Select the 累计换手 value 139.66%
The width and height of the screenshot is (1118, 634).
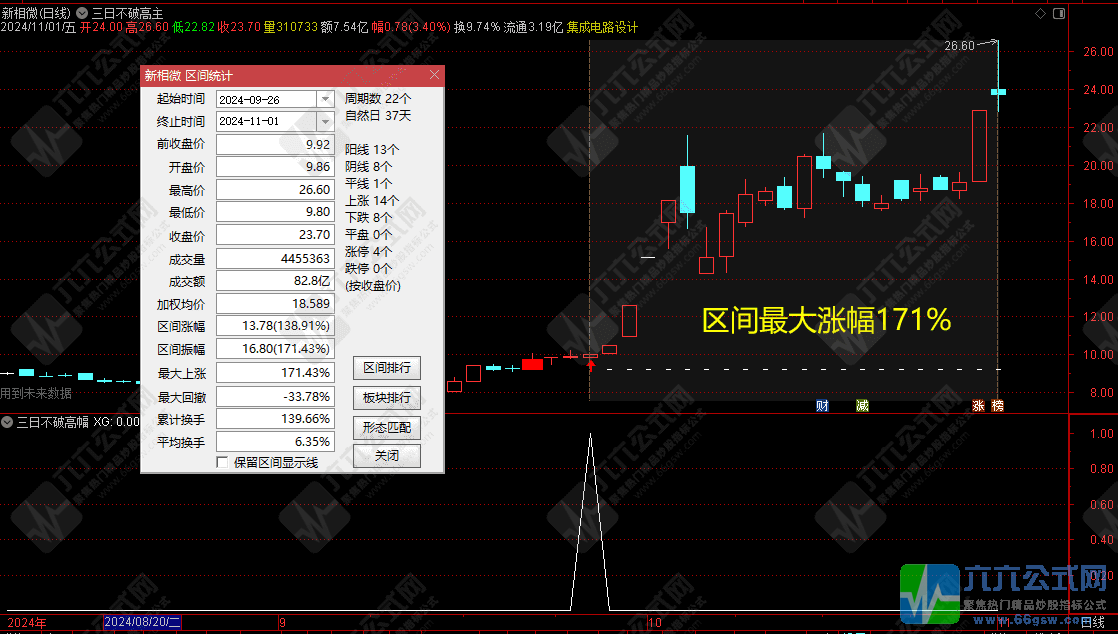[x=275, y=419]
